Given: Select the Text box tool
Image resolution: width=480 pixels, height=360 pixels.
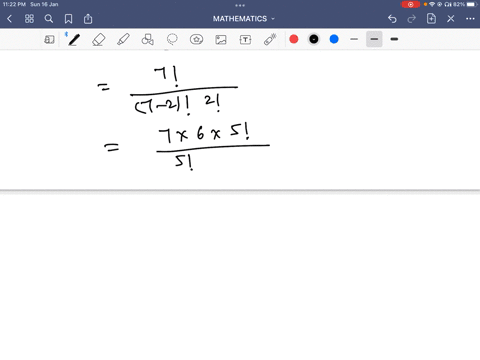Looking at the screenshot, I should (x=245, y=40).
